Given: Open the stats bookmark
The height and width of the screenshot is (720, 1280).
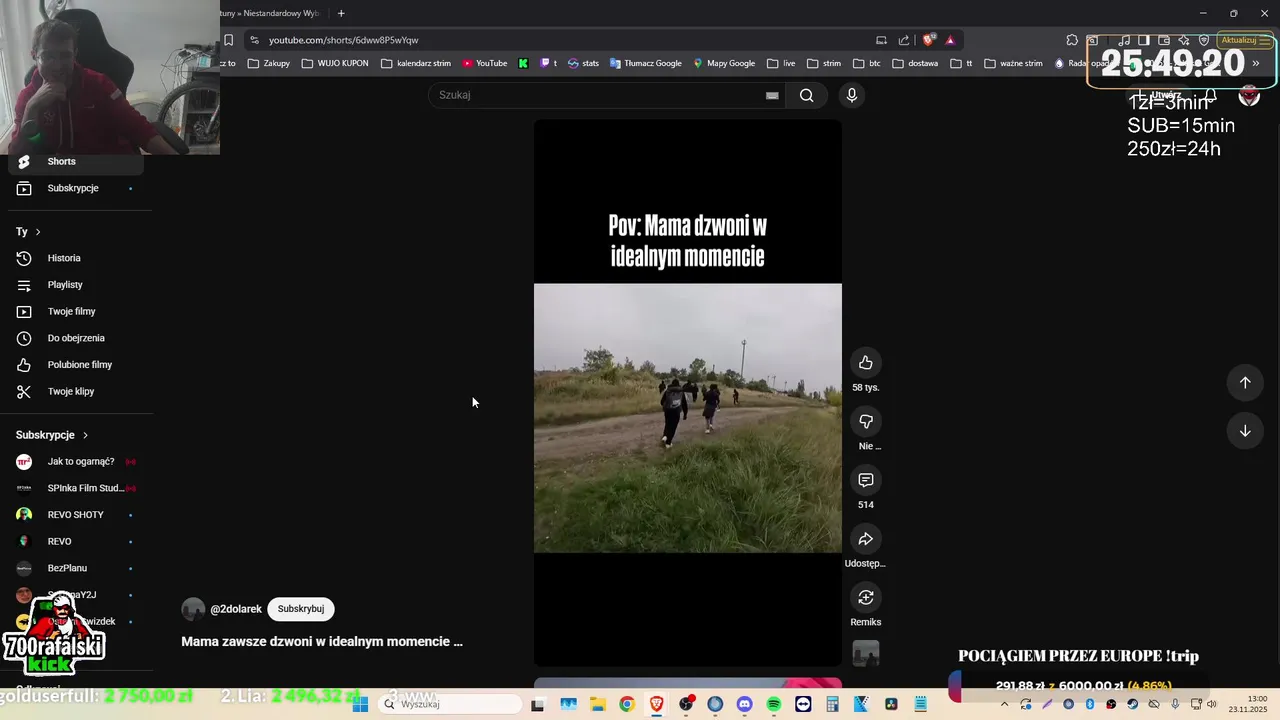Looking at the screenshot, I should (x=583, y=63).
